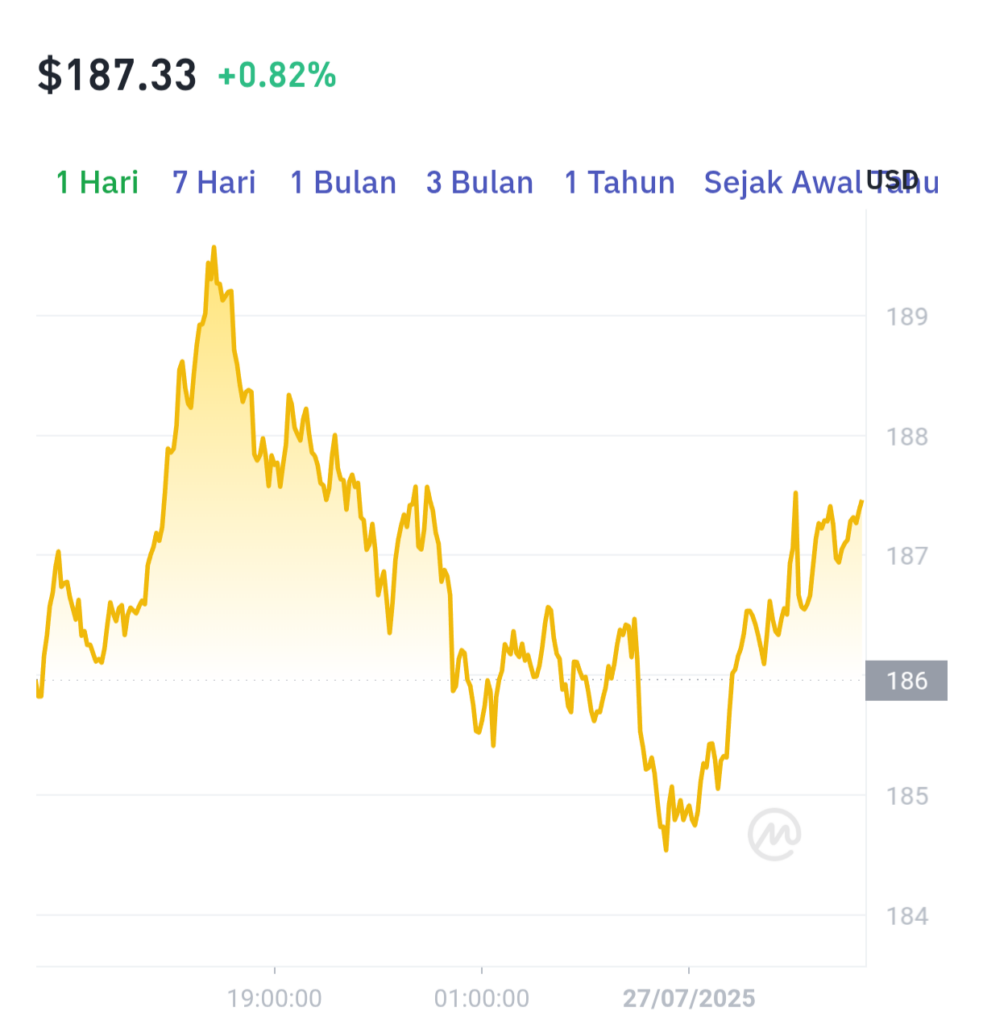
Task: Click the highest peak of the price line
Action: pos(214,248)
